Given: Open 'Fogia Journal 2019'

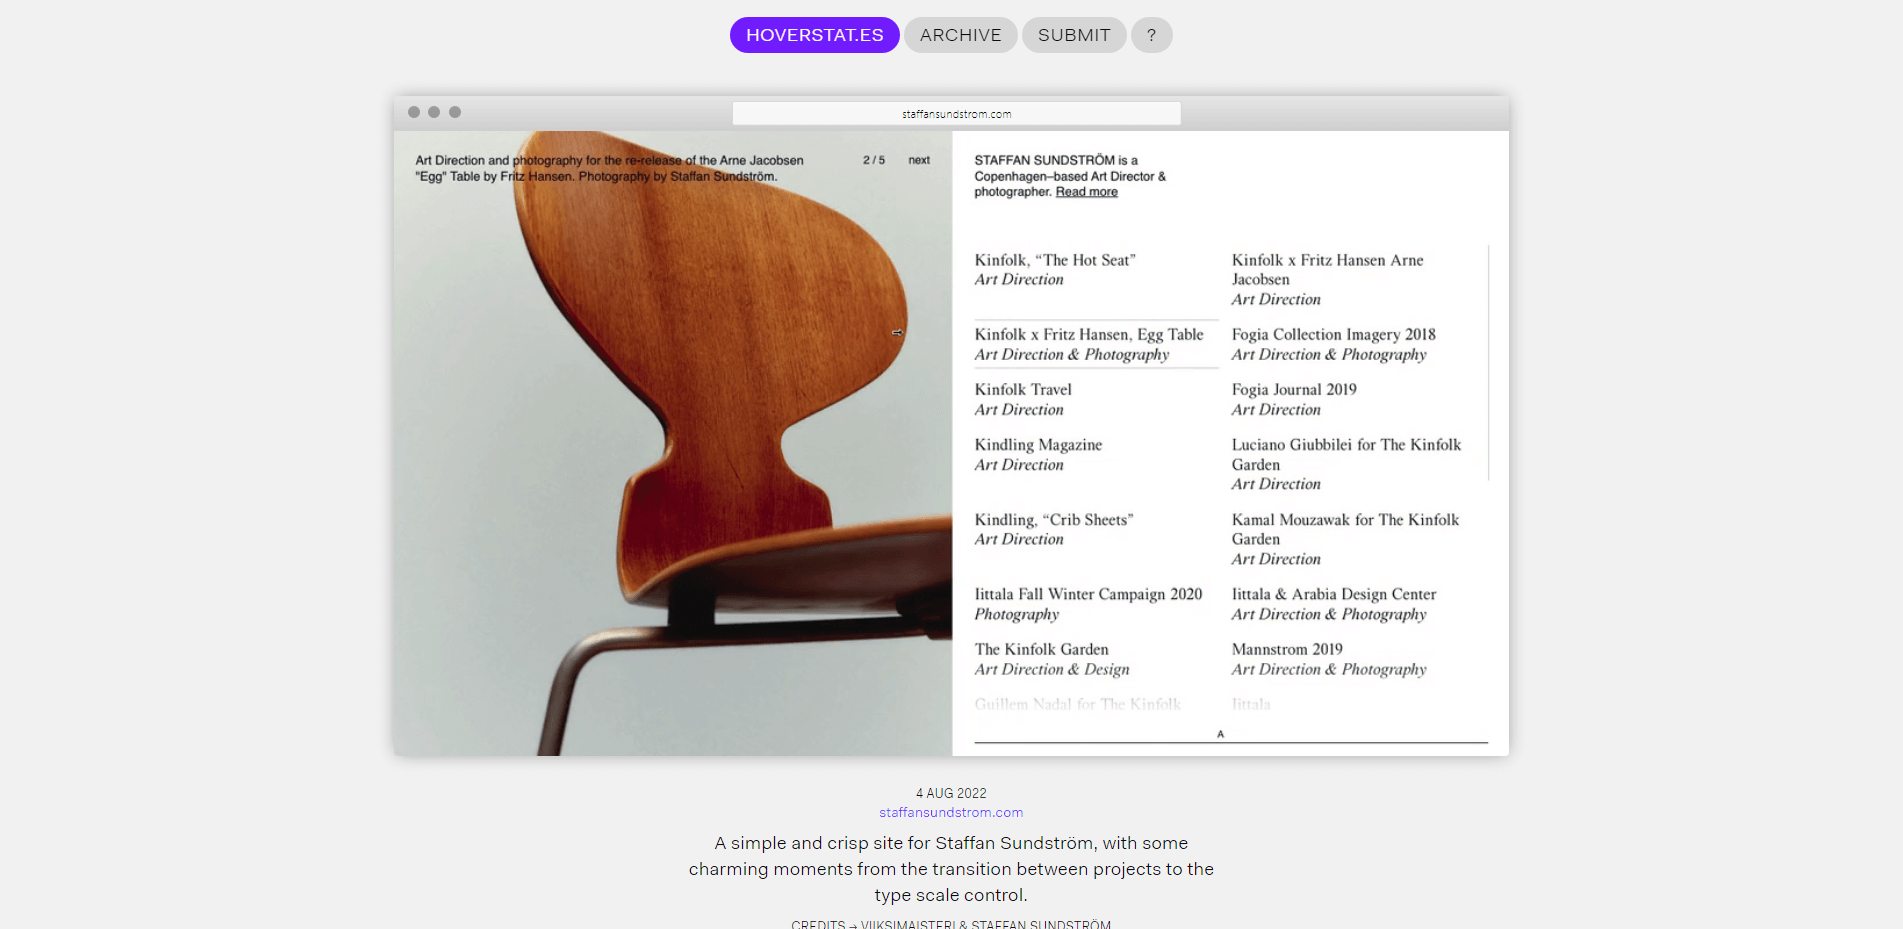Looking at the screenshot, I should tap(1294, 390).
